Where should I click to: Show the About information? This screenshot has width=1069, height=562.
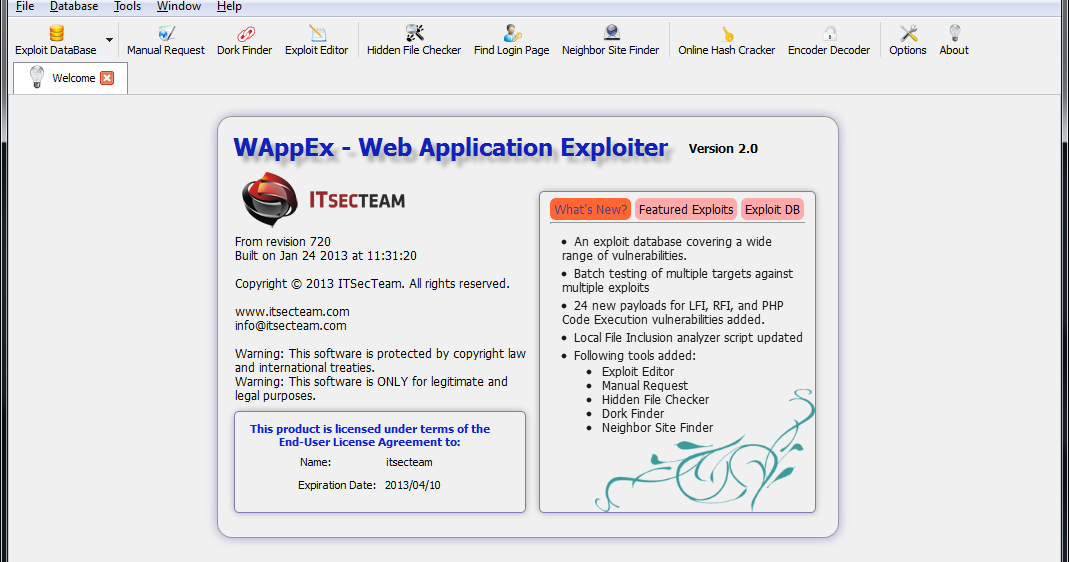coord(954,40)
